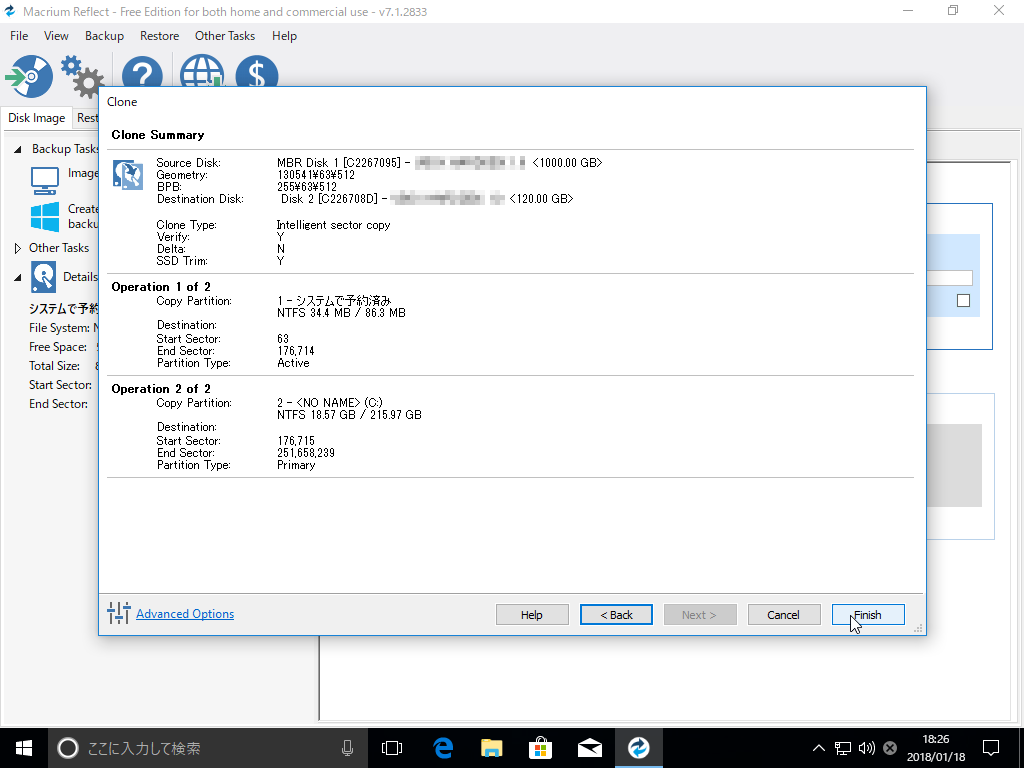The height and width of the screenshot is (768, 1024).
Task: Click the taskbar clock and date
Action: point(935,748)
